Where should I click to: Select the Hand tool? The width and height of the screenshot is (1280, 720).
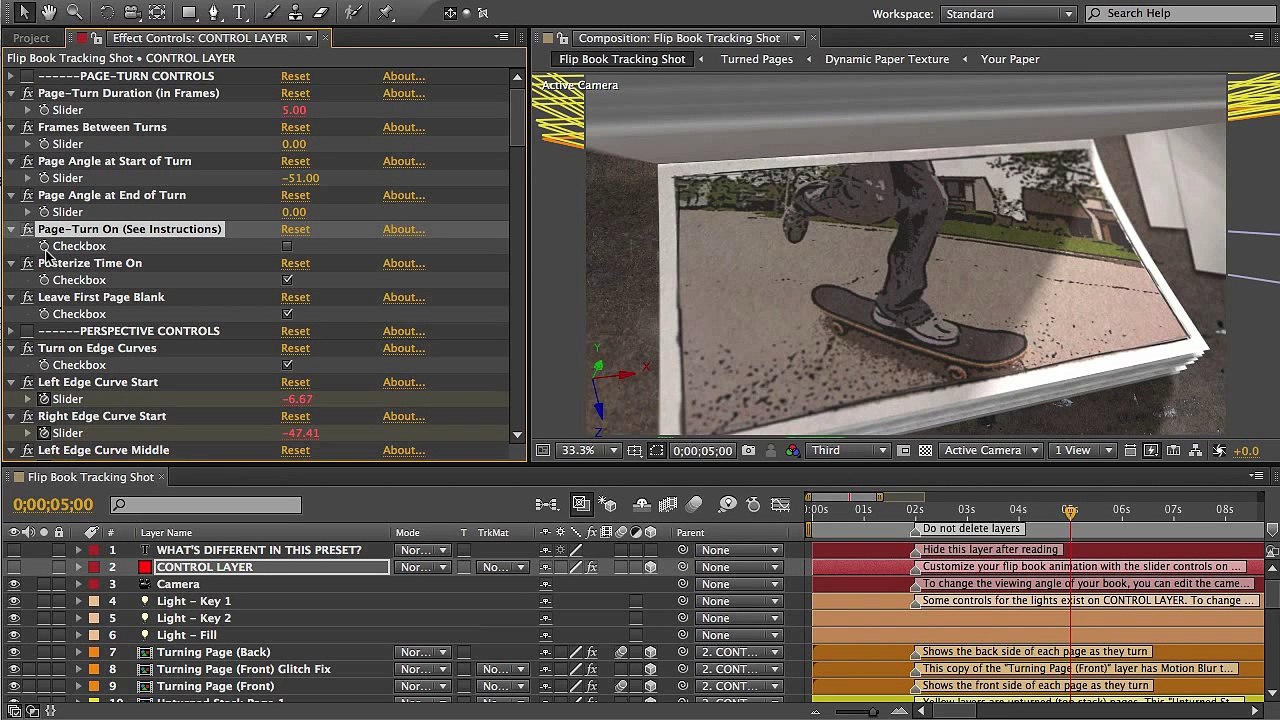[x=48, y=13]
